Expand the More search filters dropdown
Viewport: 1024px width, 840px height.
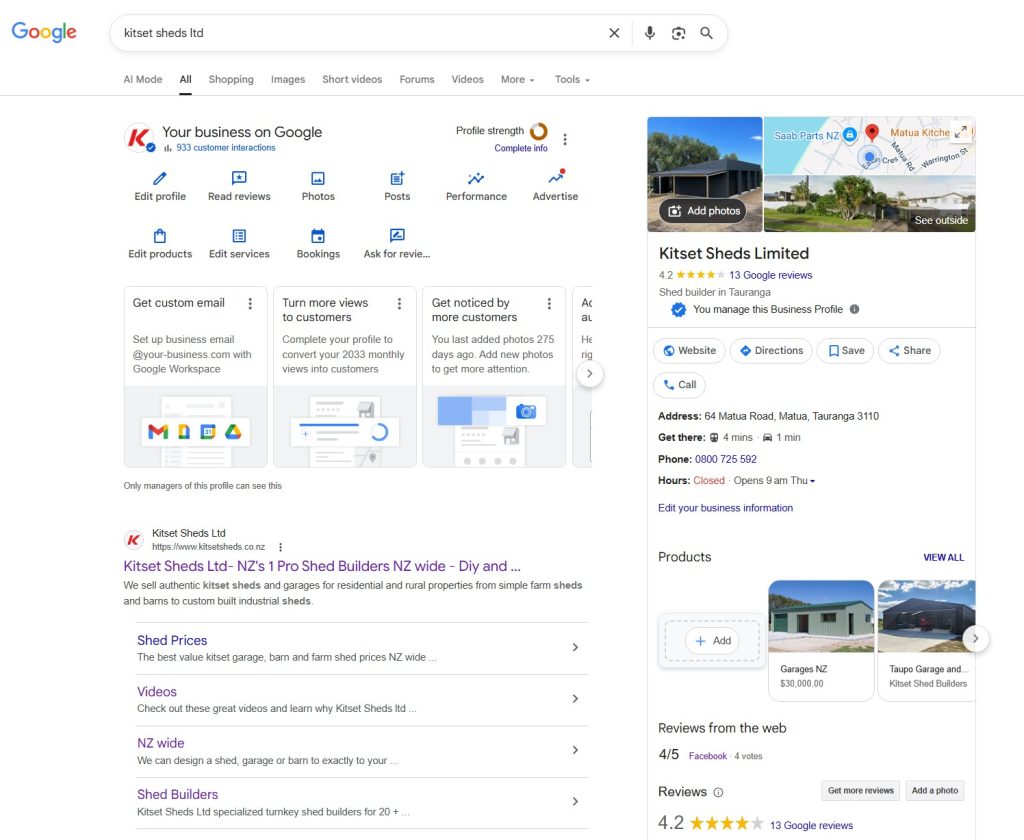[x=518, y=80]
